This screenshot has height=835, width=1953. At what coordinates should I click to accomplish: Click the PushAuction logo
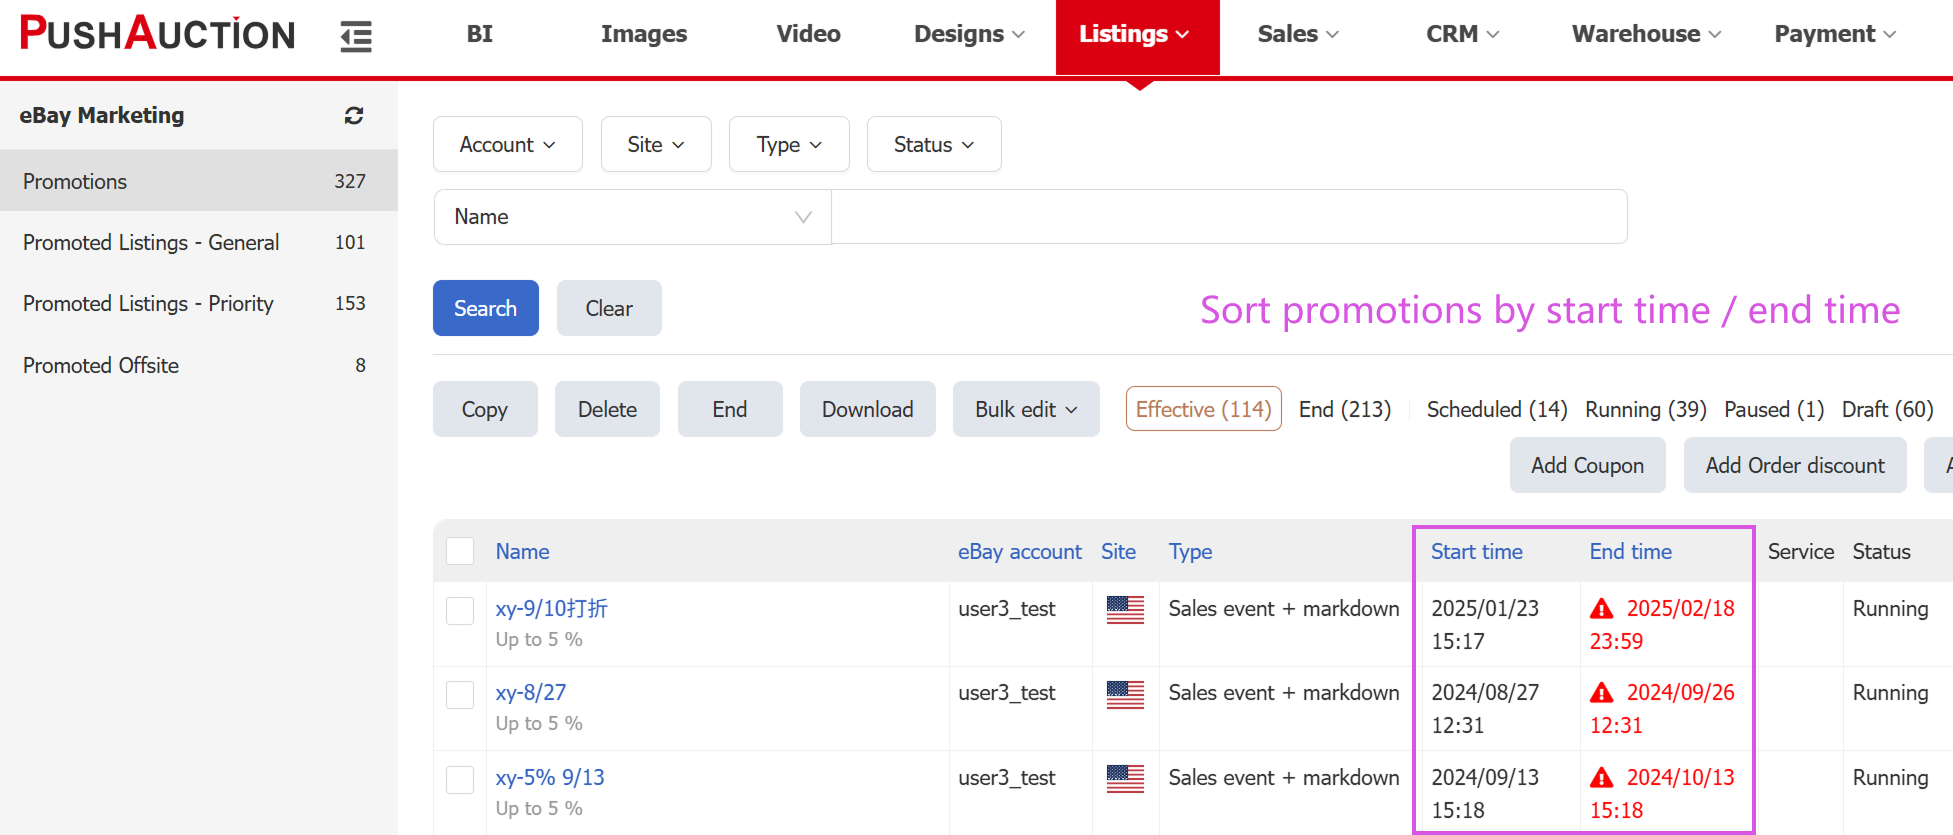tap(158, 34)
